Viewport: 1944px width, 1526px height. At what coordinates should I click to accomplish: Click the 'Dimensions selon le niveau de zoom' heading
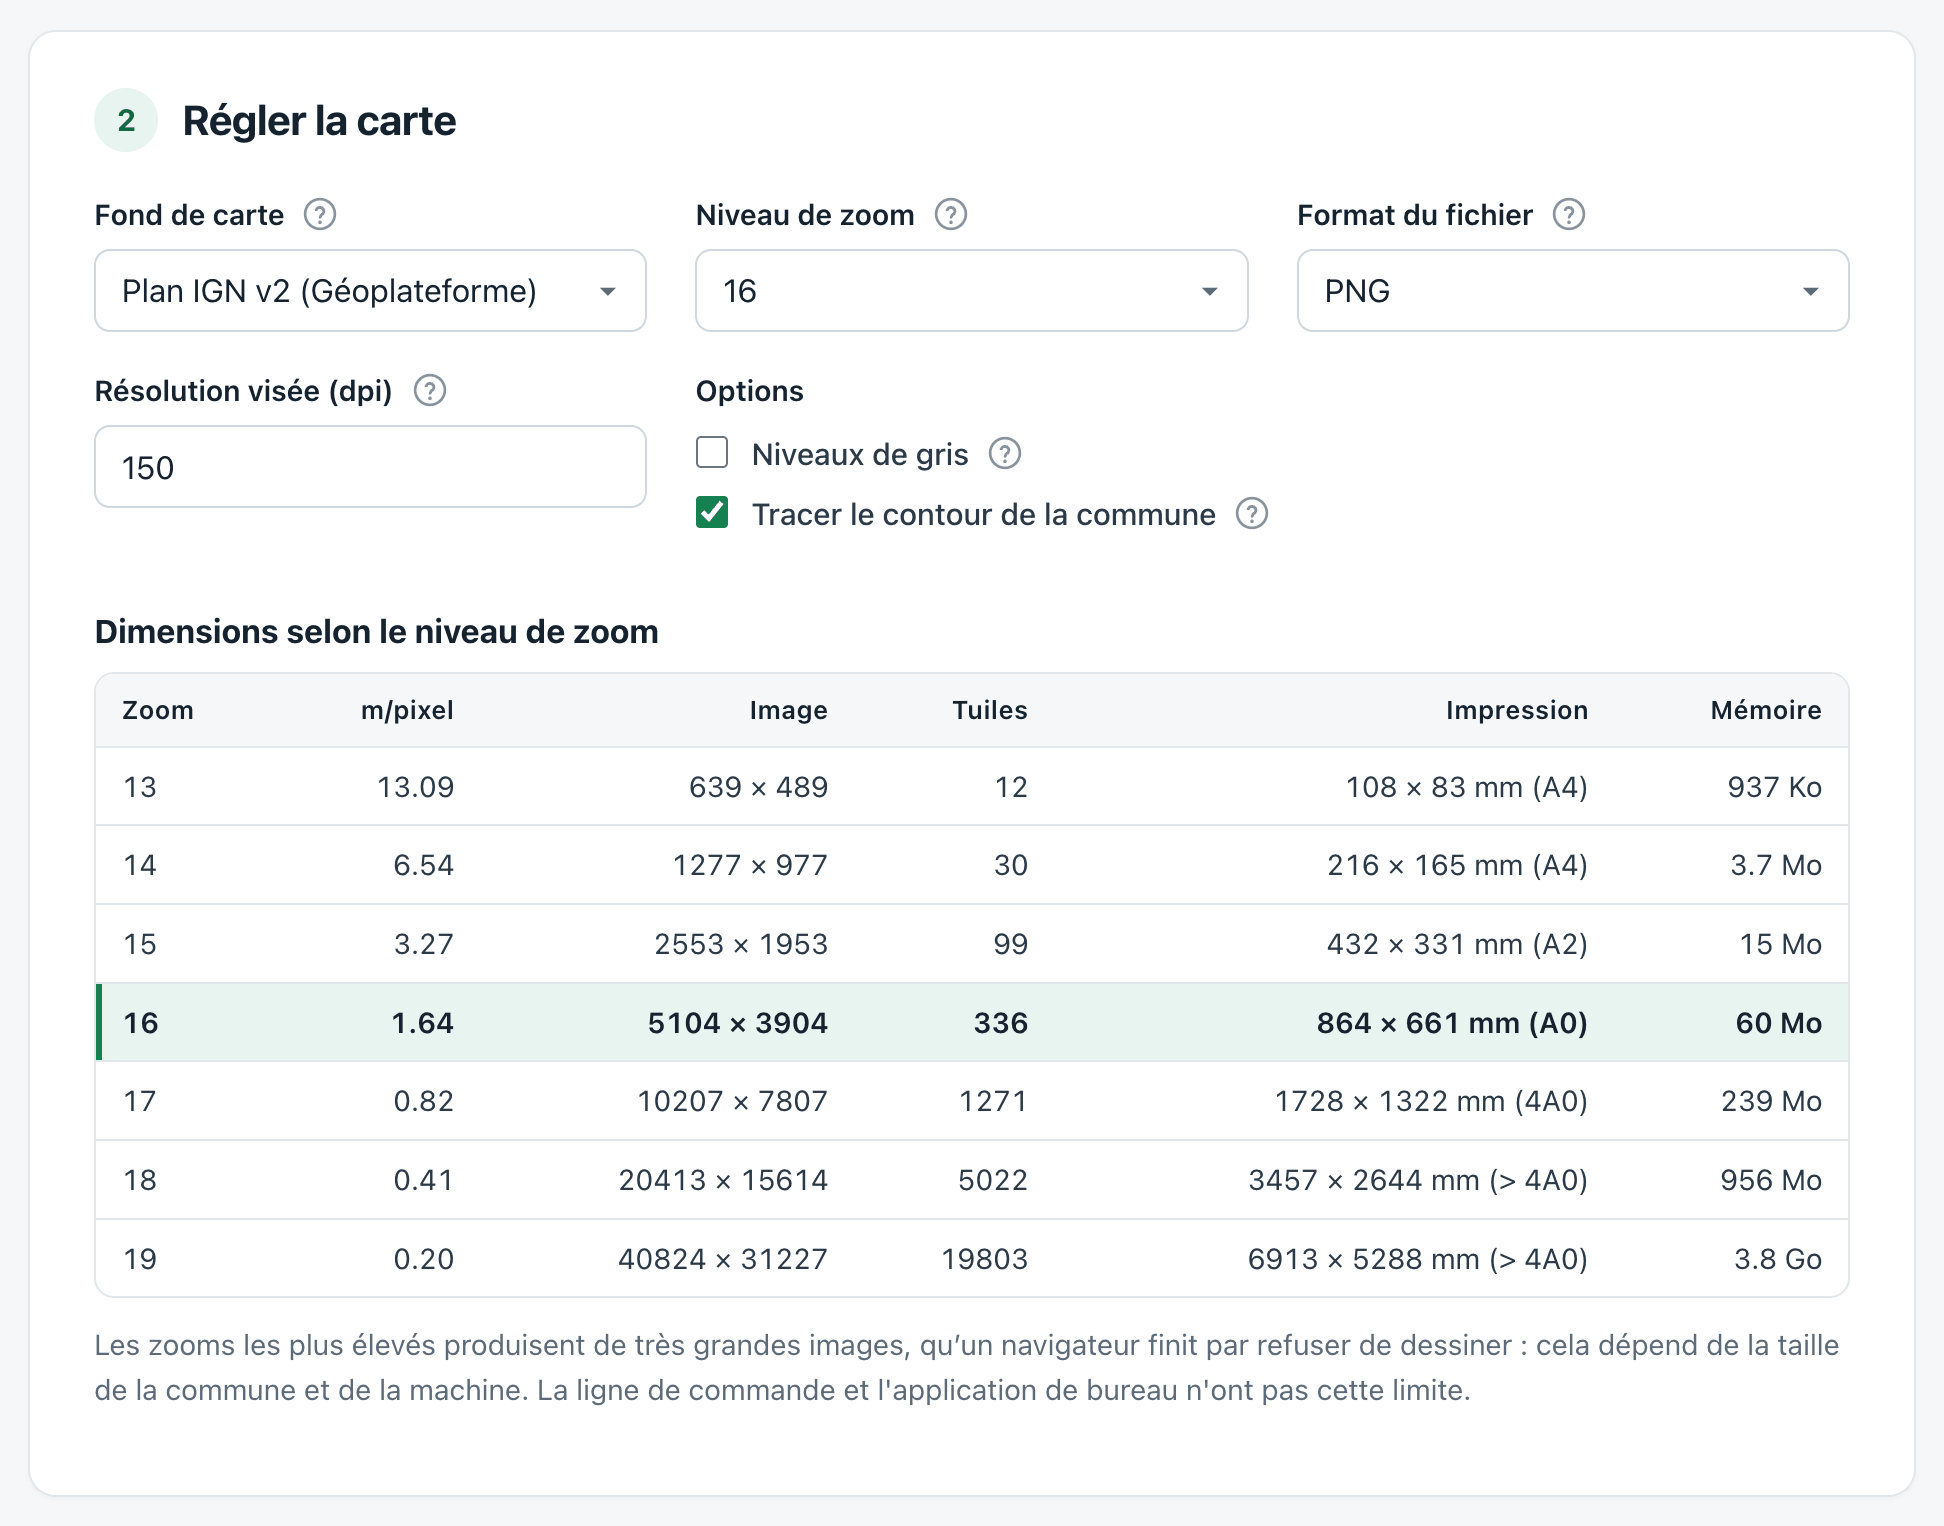[377, 632]
